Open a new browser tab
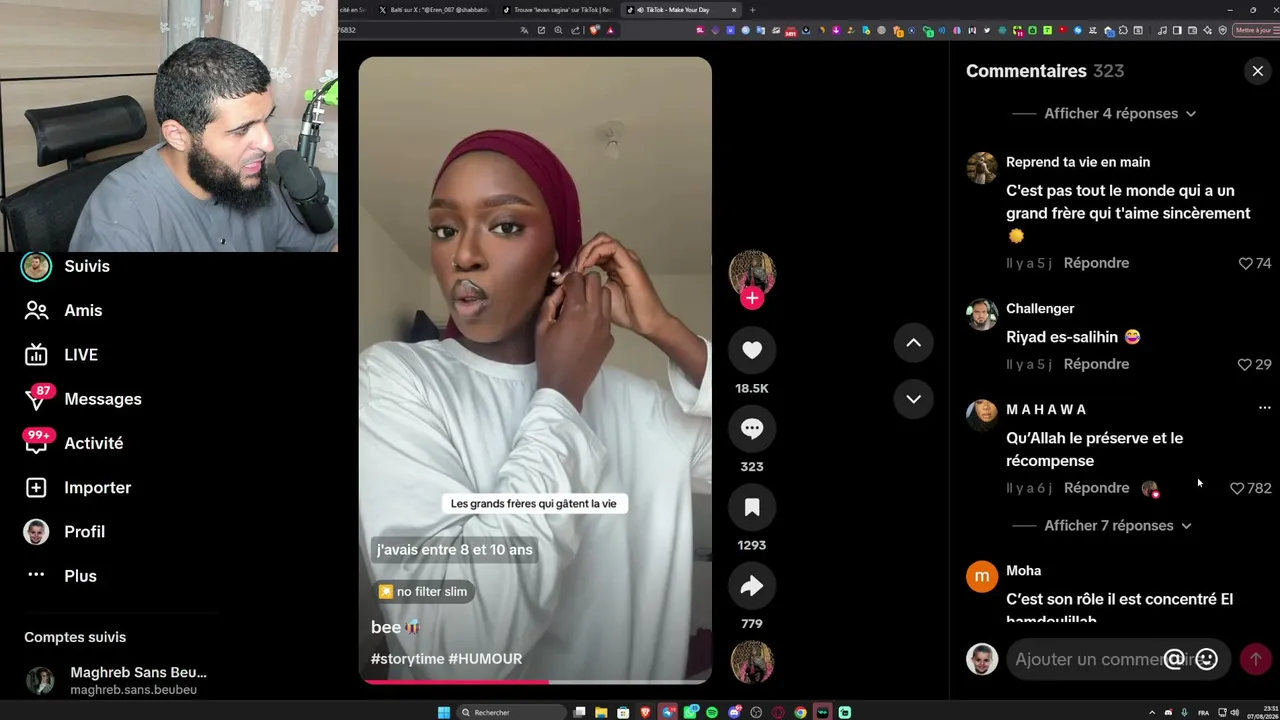1280x720 pixels. click(753, 10)
